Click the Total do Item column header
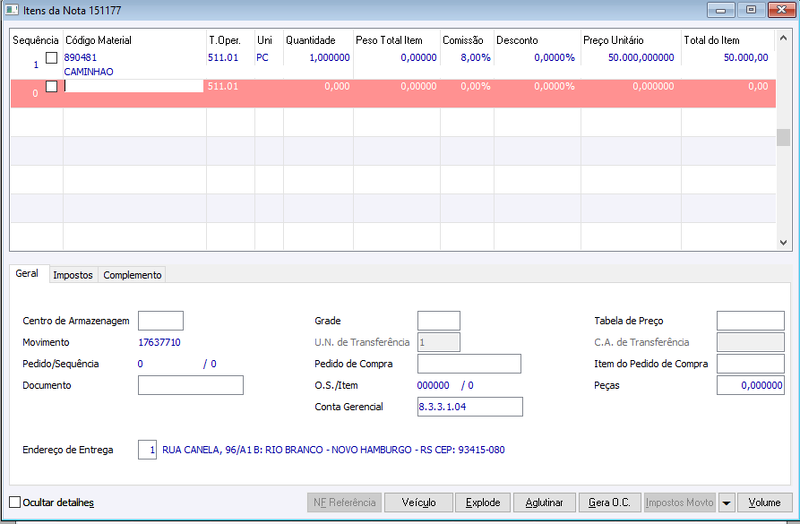Image resolution: width=800 pixels, height=524 pixels. click(712, 40)
